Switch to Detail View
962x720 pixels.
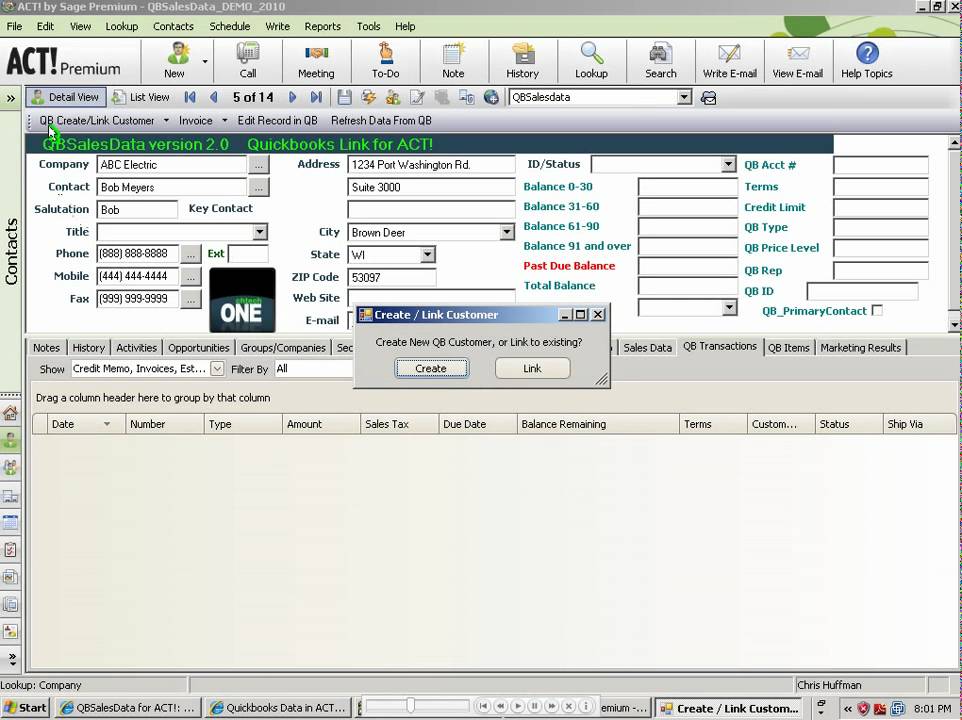click(66, 97)
